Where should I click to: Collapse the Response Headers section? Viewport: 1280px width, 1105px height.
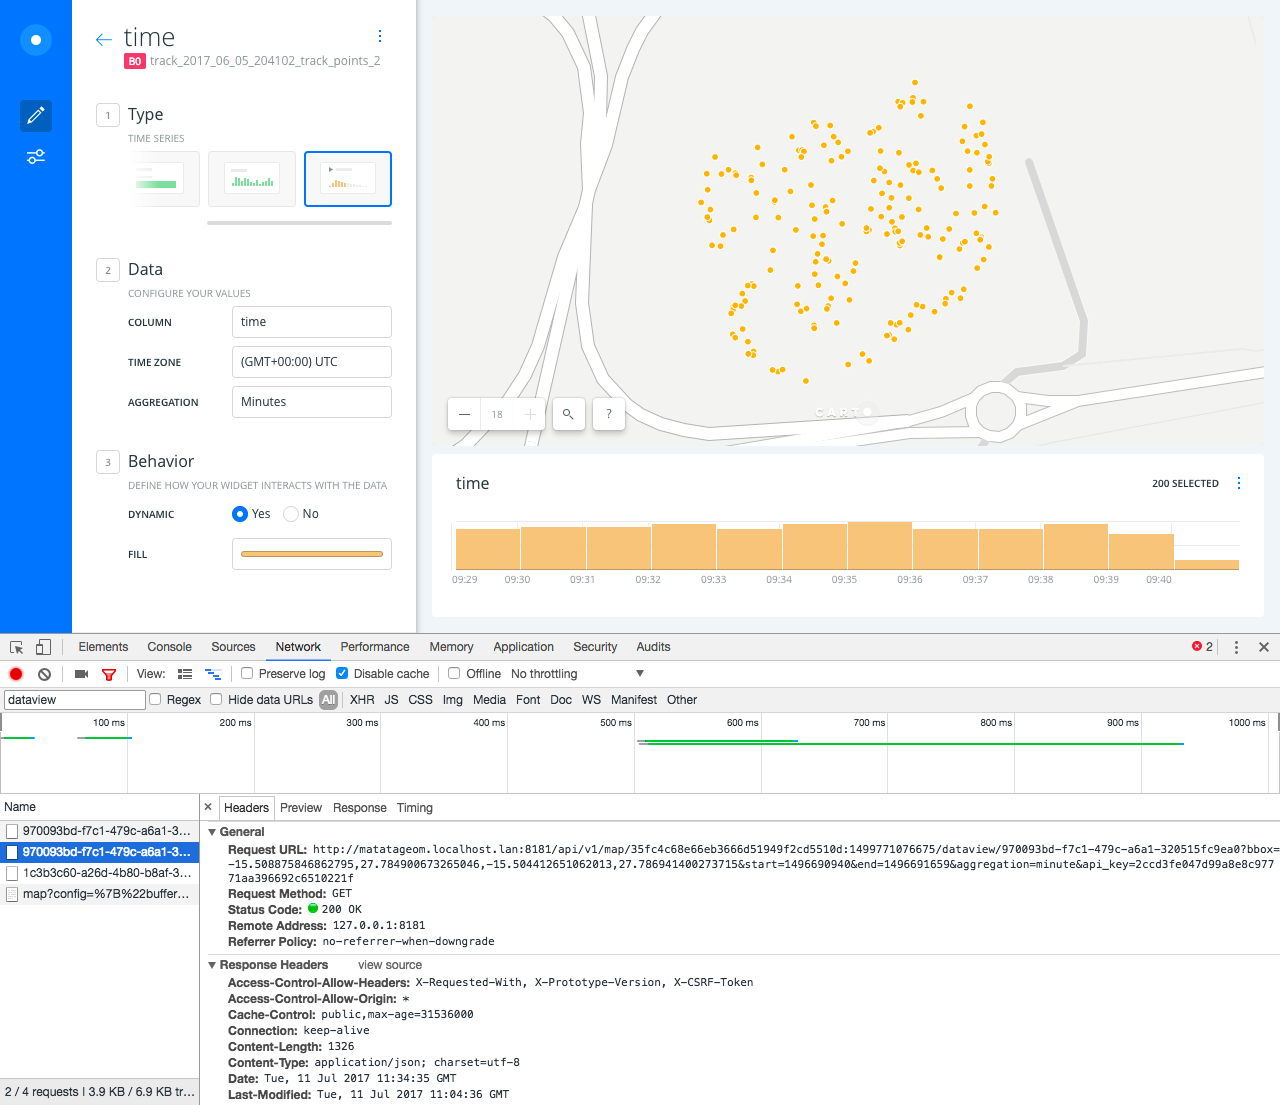pos(212,965)
